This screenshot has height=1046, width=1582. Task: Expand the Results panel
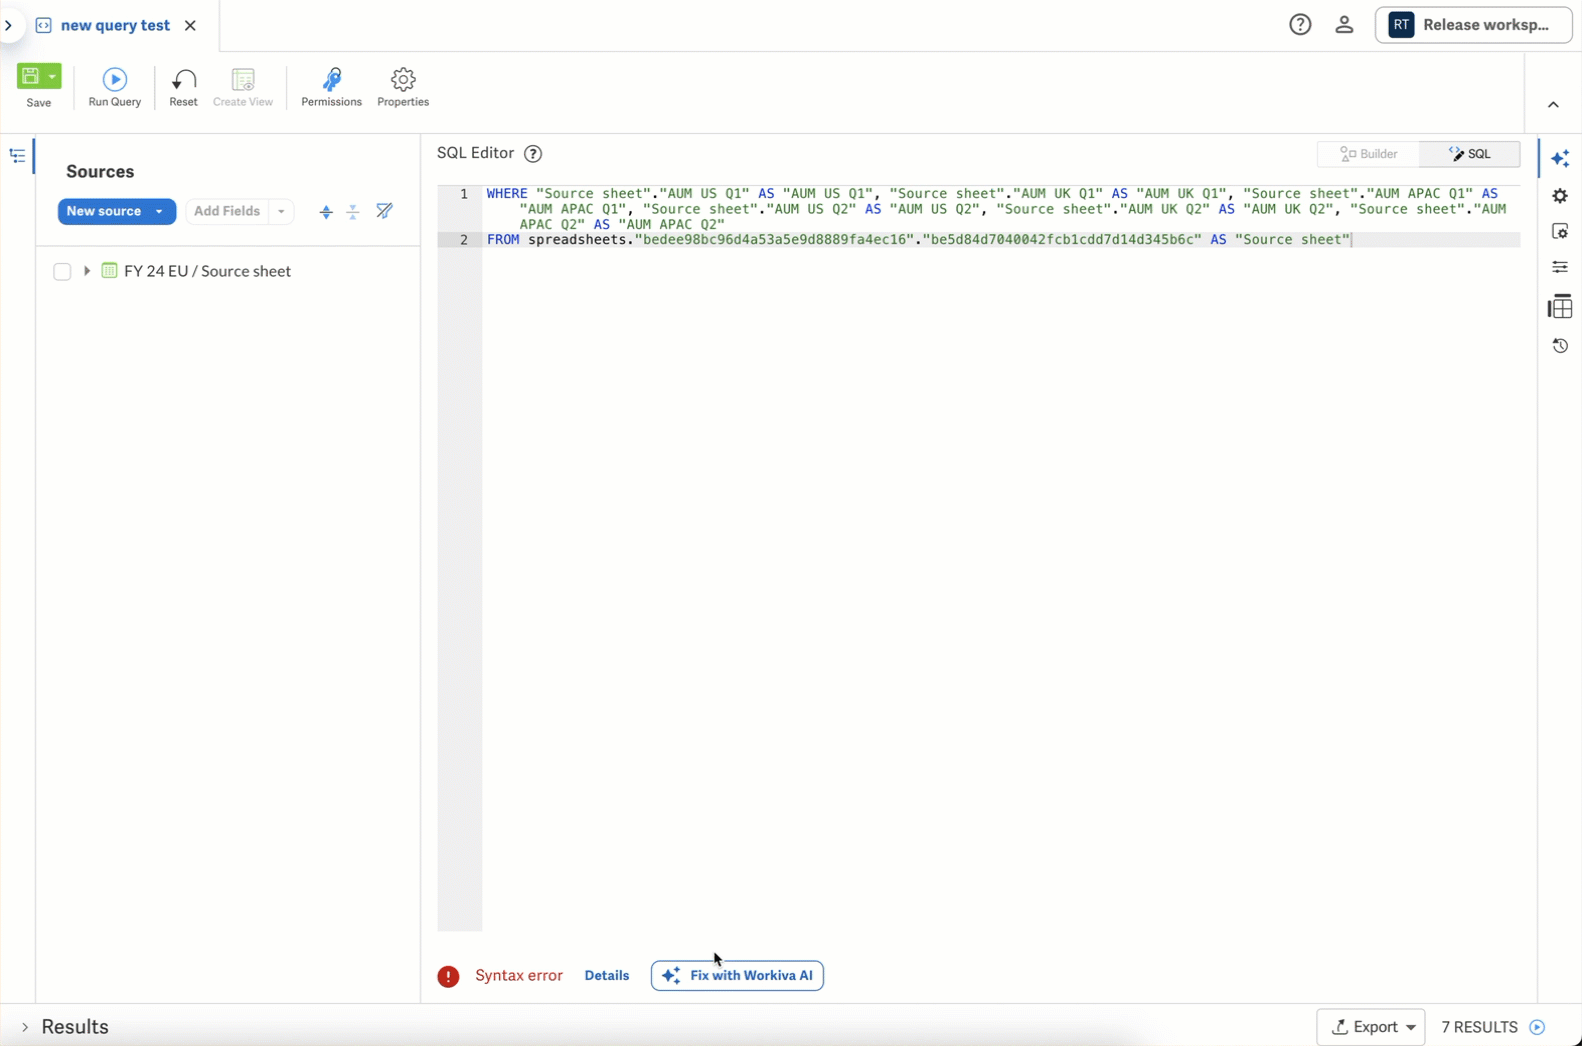(25, 1027)
